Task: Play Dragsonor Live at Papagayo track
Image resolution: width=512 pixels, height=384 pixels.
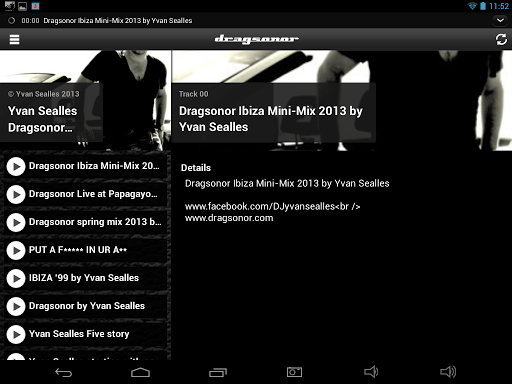Action: pyautogui.click(x=16, y=194)
